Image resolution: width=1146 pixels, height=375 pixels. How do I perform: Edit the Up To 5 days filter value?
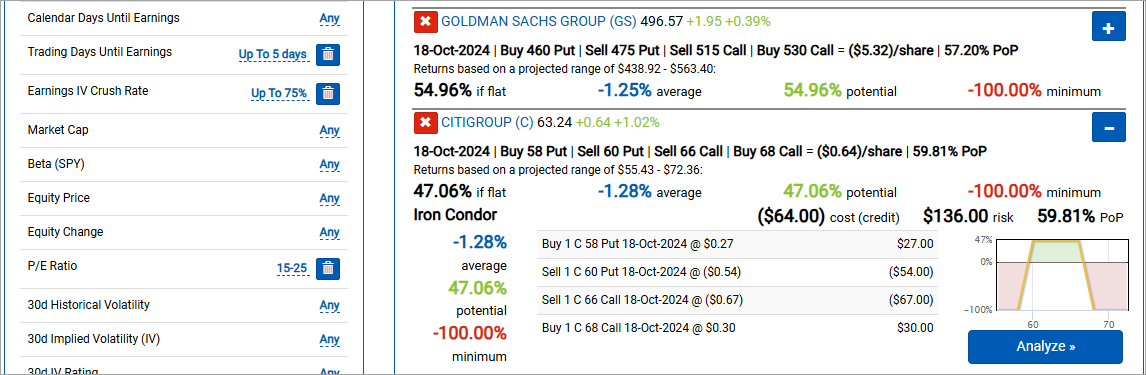click(x=273, y=55)
